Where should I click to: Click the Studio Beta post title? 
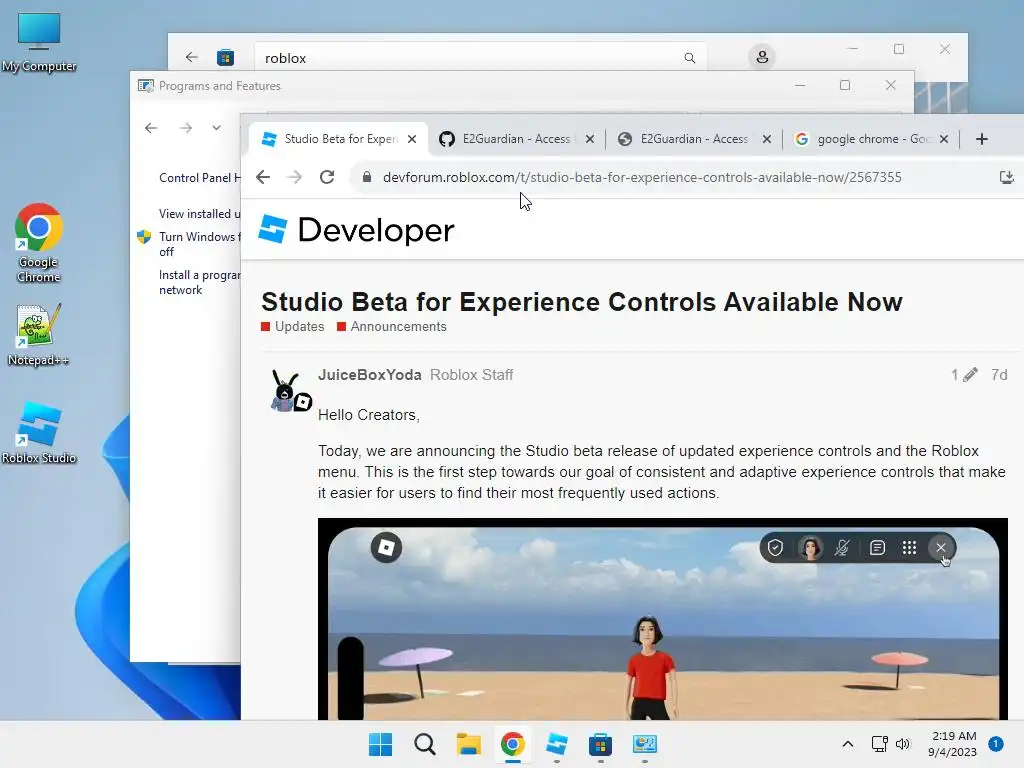pyautogui.click(x=582, y=302)
